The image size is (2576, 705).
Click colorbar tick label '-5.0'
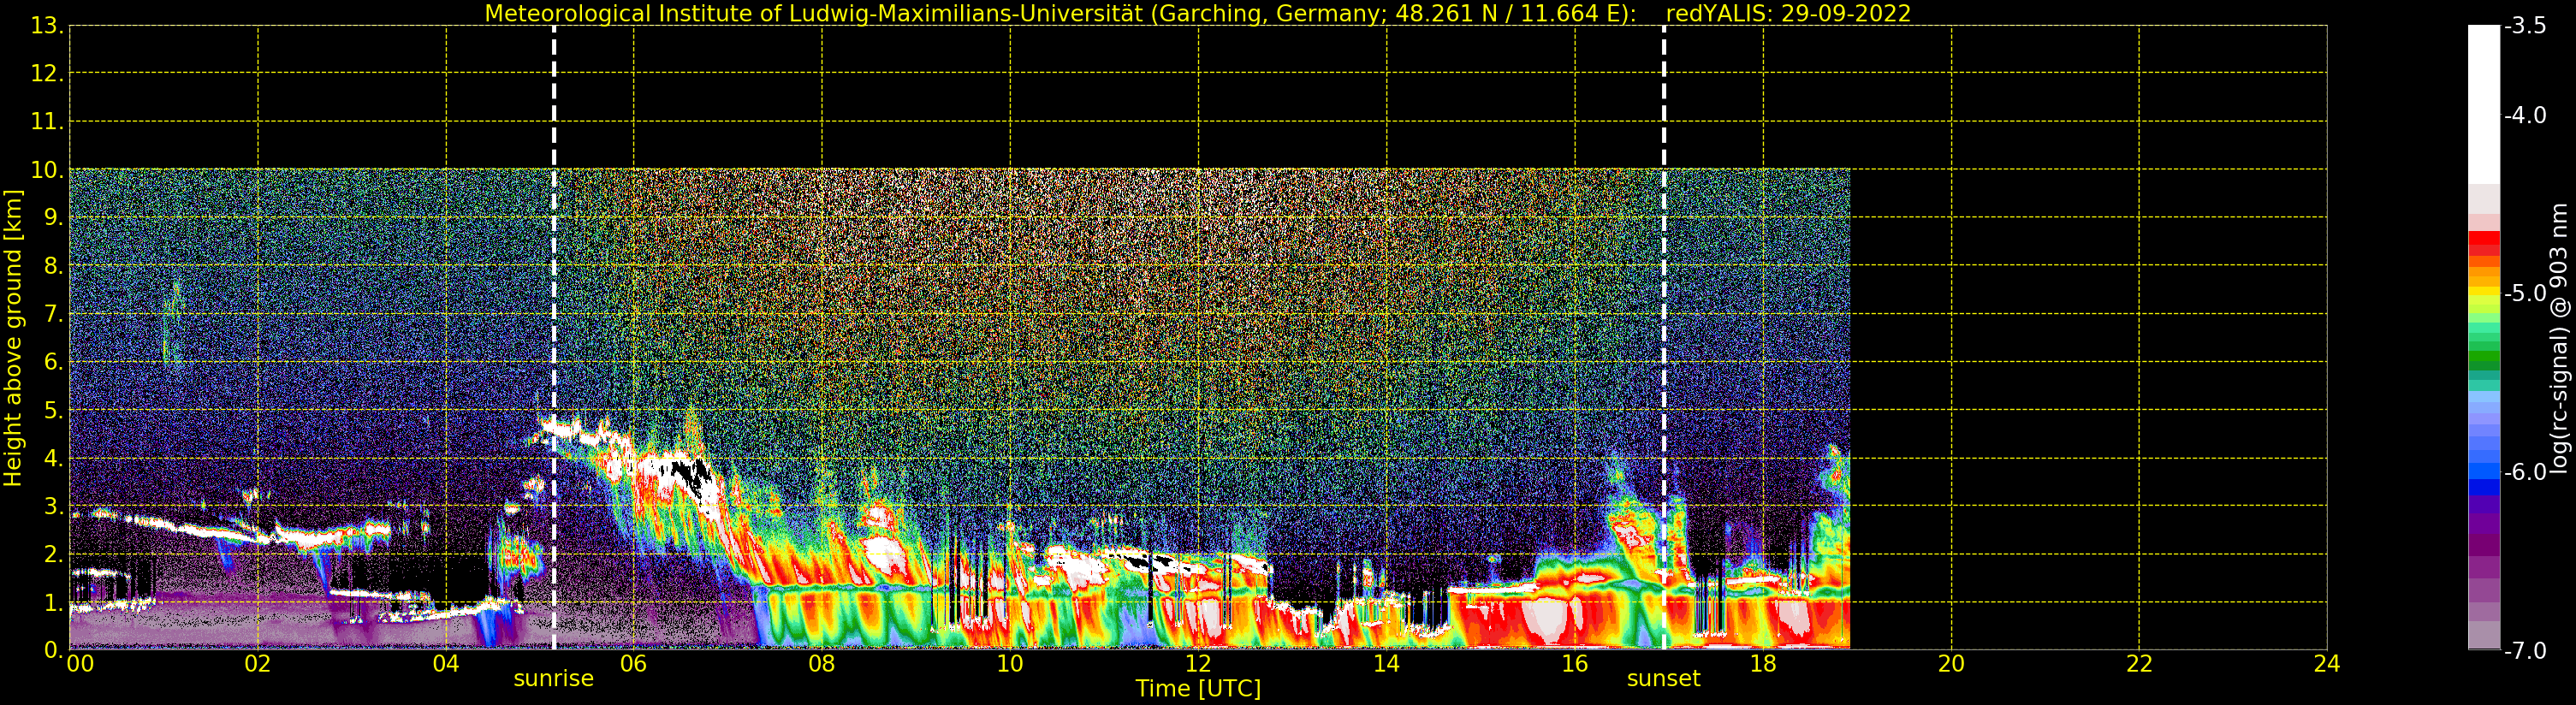(2525, 293)
